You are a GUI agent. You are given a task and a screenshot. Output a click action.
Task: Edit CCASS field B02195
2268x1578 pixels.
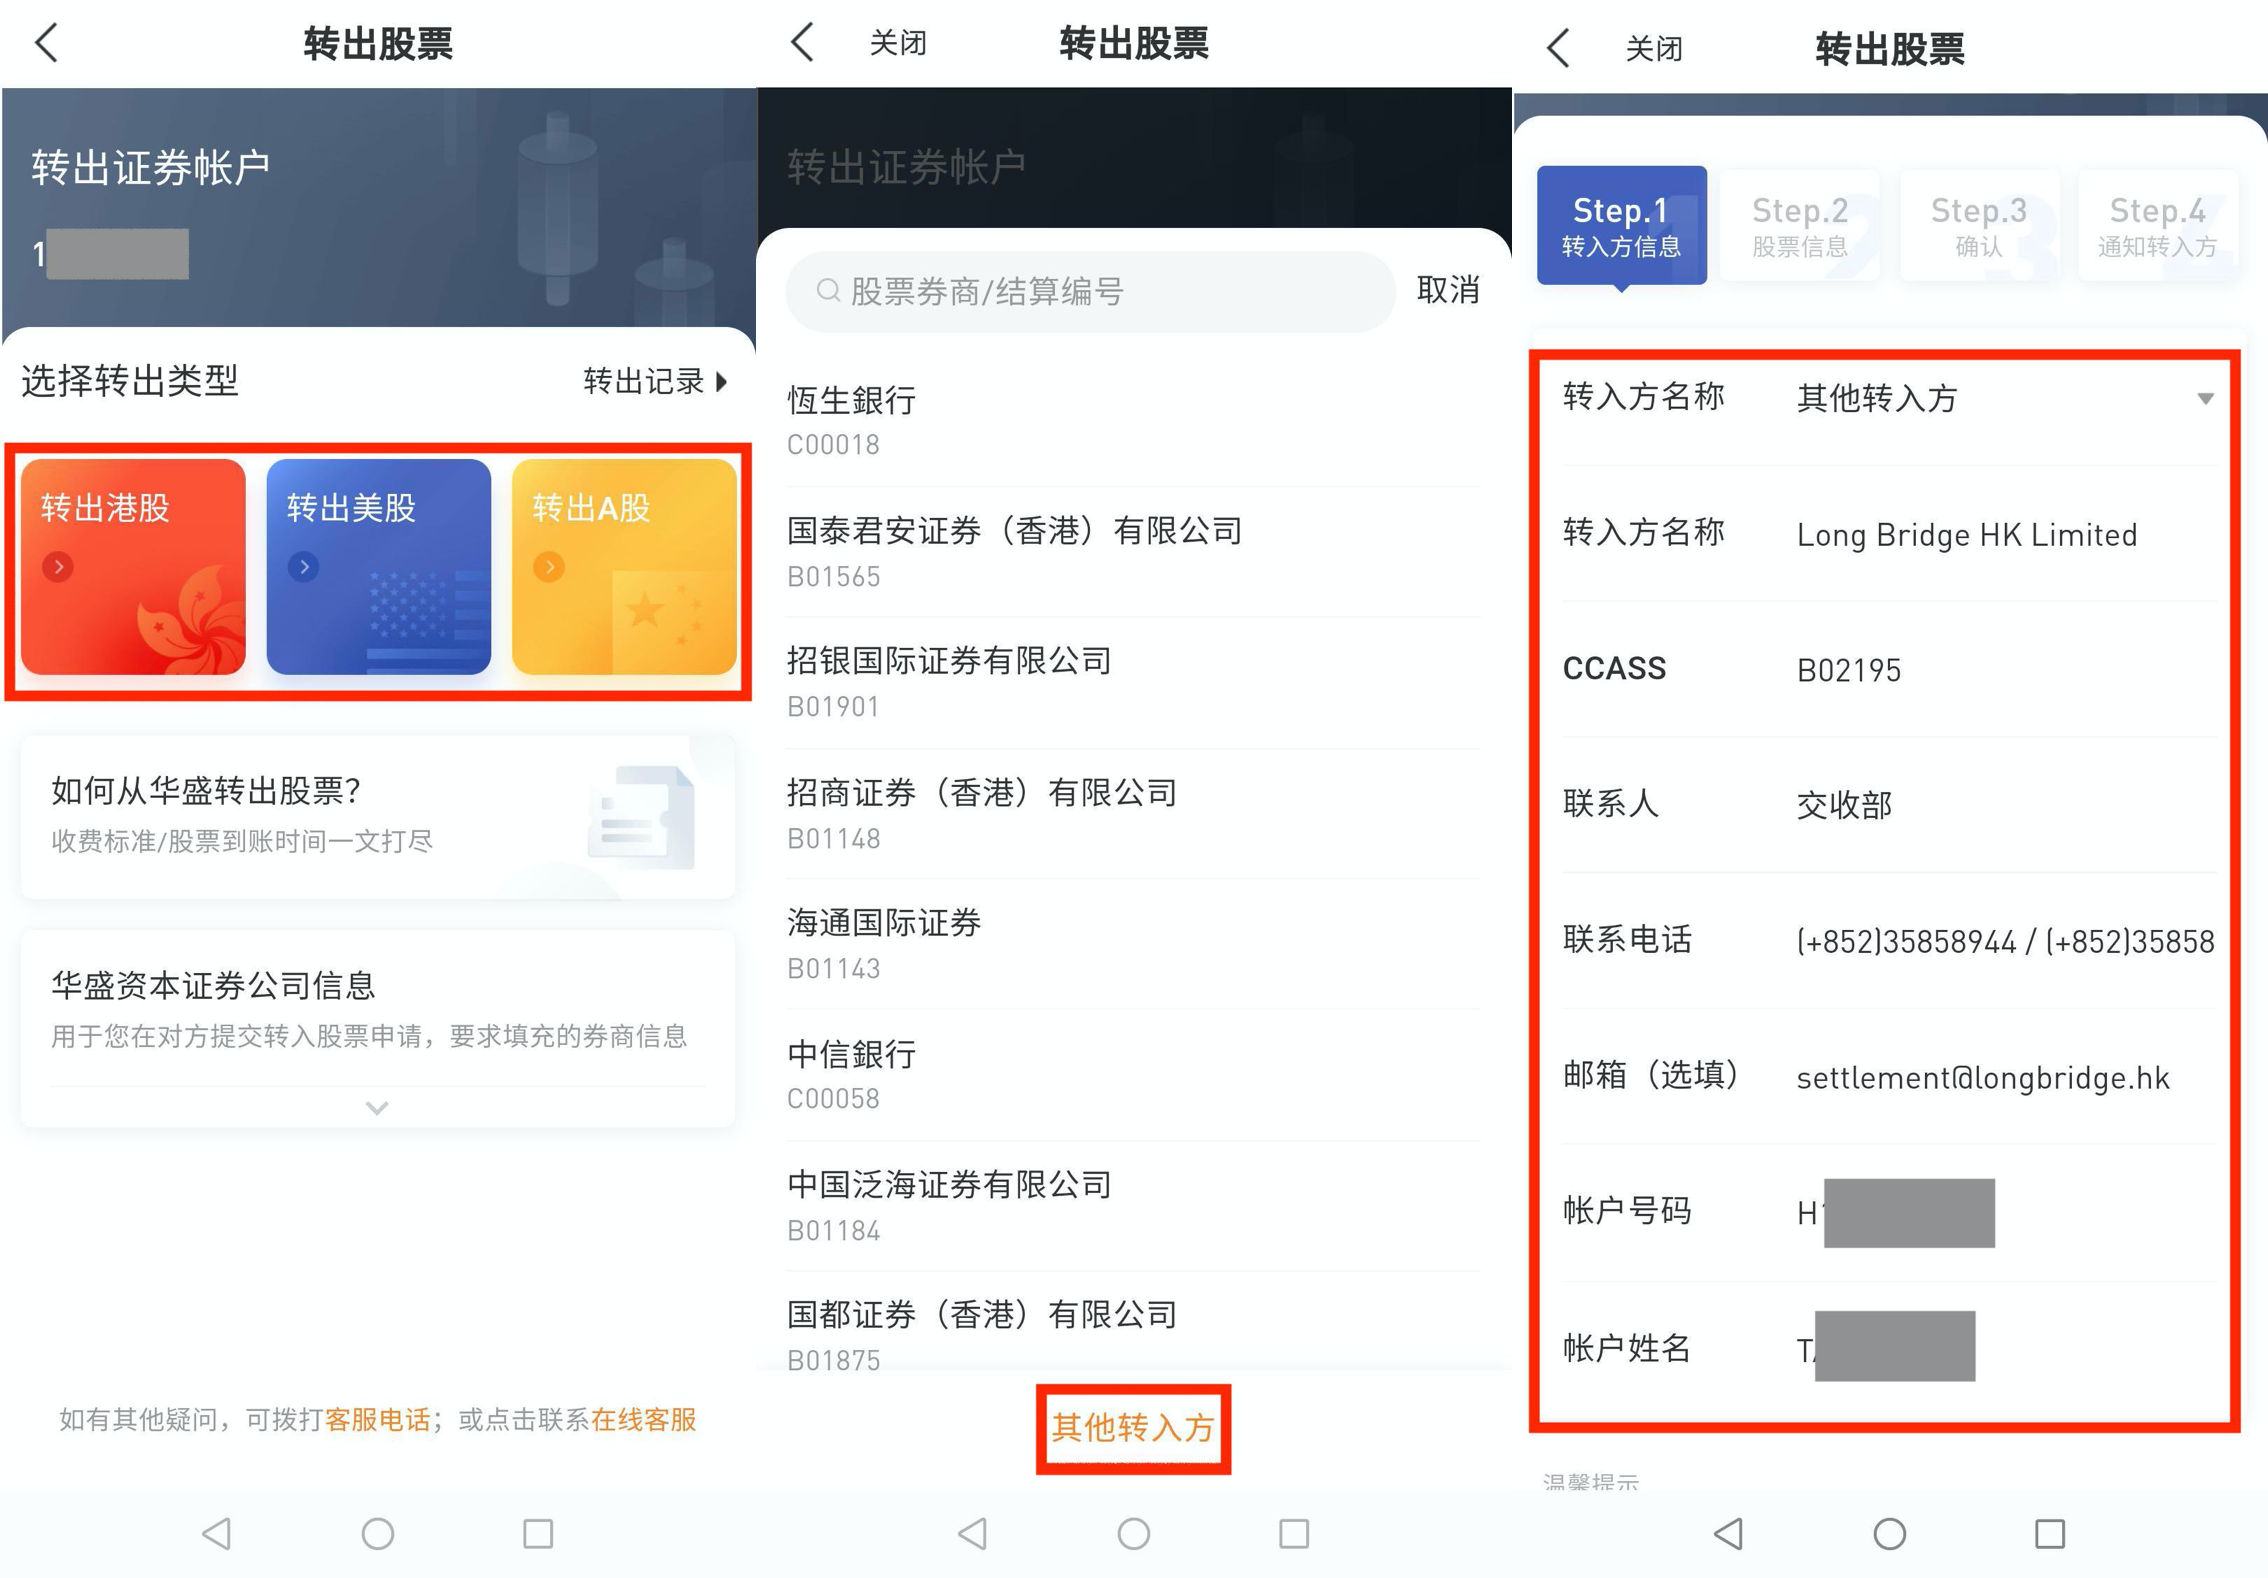pos(1889,669)
